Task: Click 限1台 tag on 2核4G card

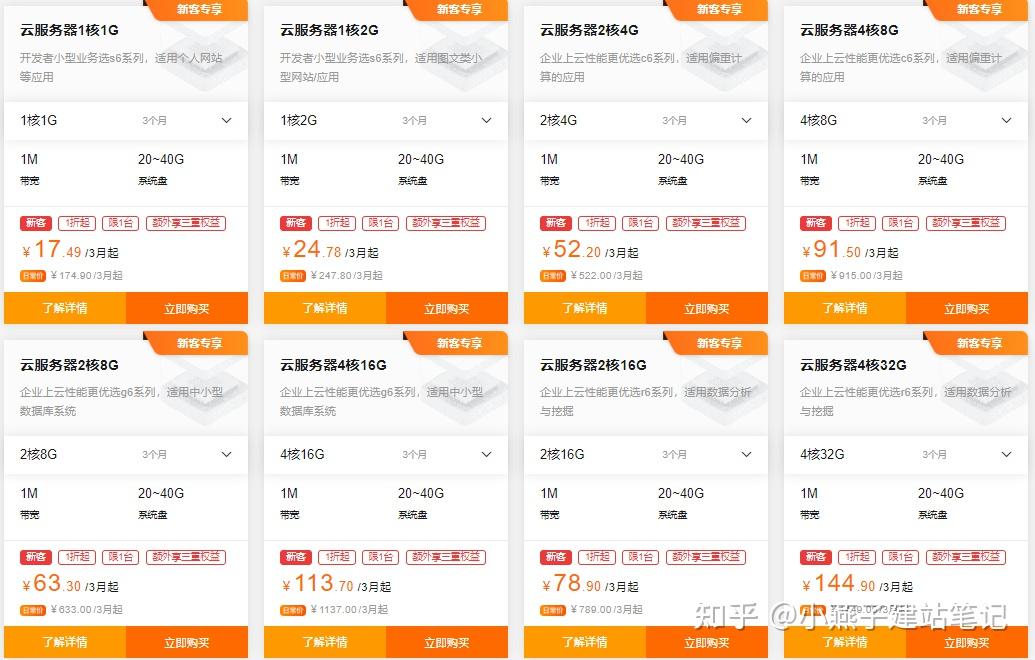Action: point(640,223)
